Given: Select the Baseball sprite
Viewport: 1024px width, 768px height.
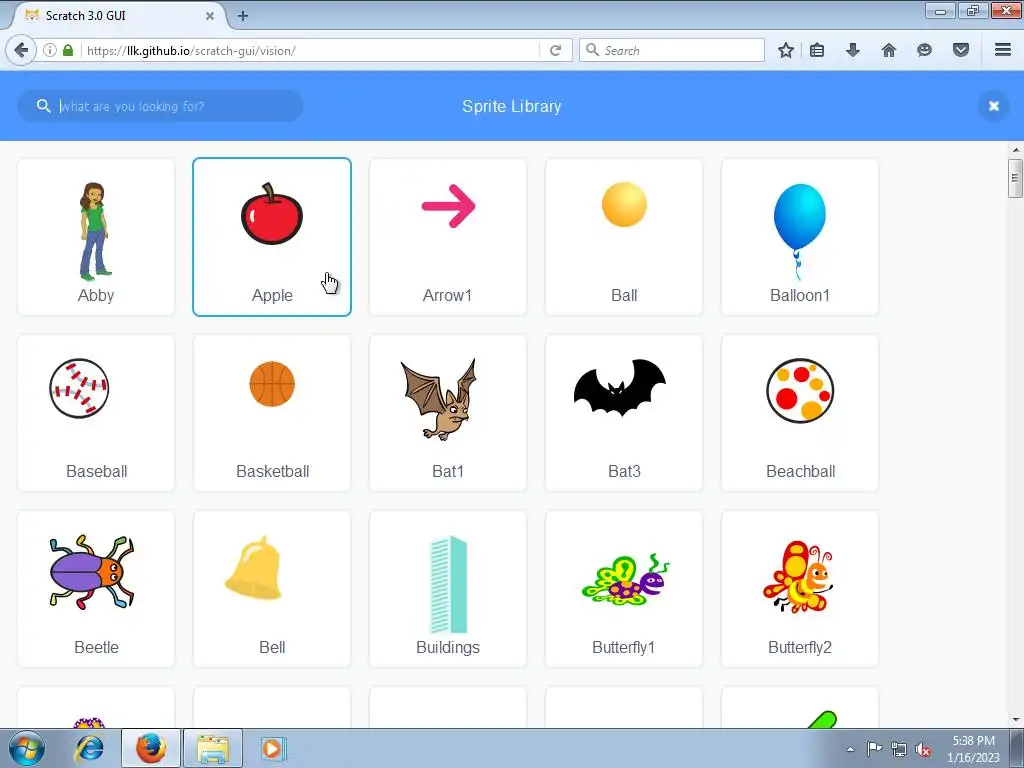Looking at the screenshot, I should click(96, 413).
